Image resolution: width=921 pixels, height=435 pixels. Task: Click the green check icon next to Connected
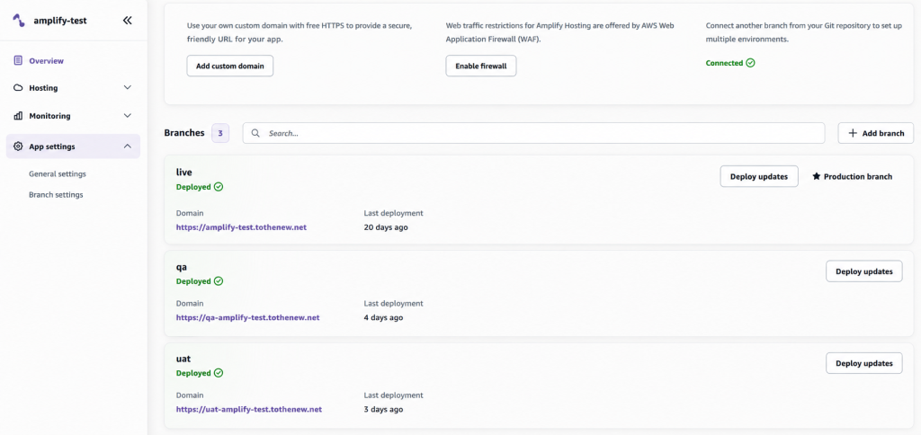point(750,63)
